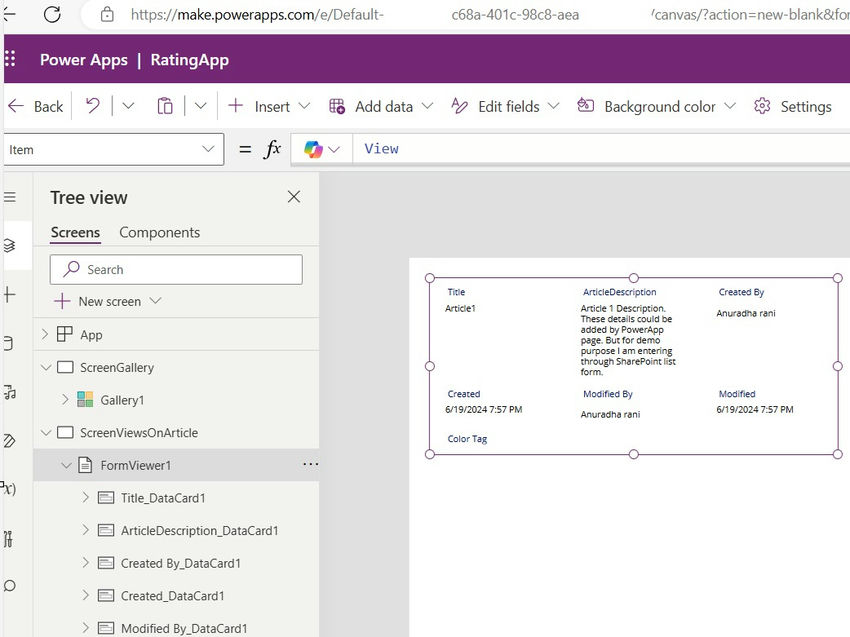Open Edit fields from the toolbar
Viewport: 850px width, 637px height.
pos(505,106)
